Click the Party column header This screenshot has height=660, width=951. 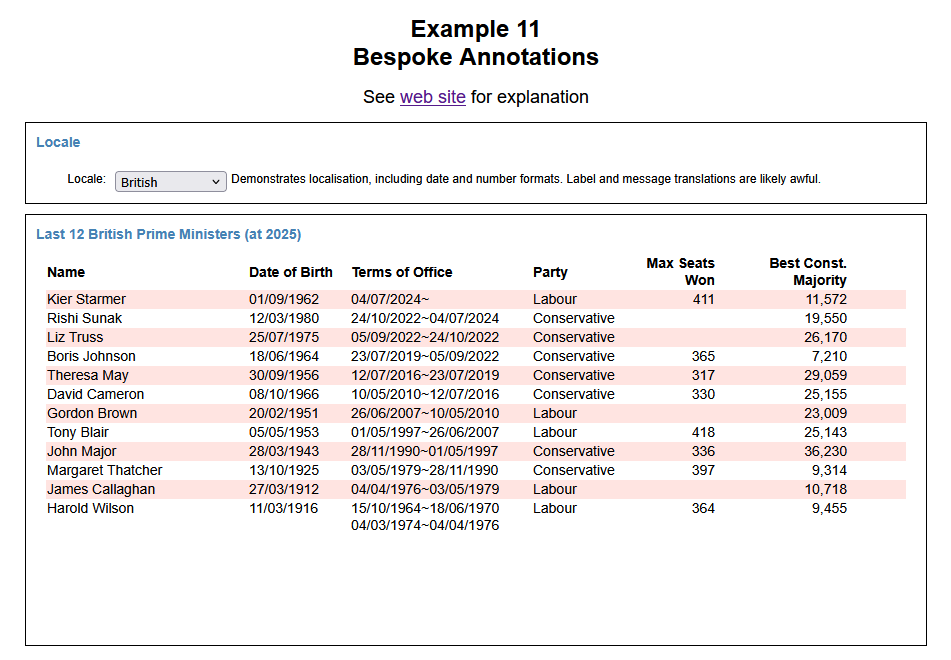(550, 272)
